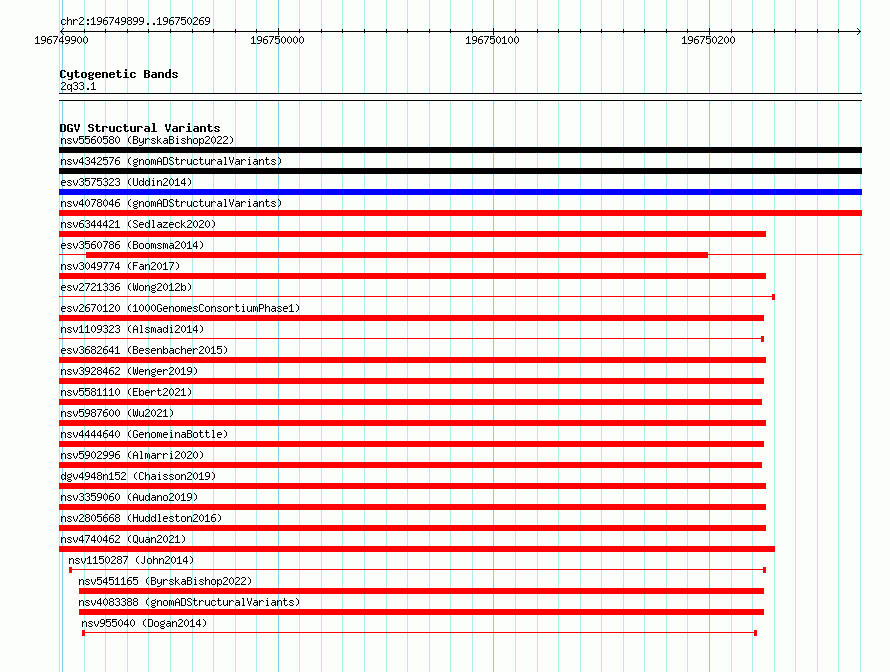Click red bar under esv3682641 Besenbacher2015
This screenshot has height=672, width=890.
[413, 360]
